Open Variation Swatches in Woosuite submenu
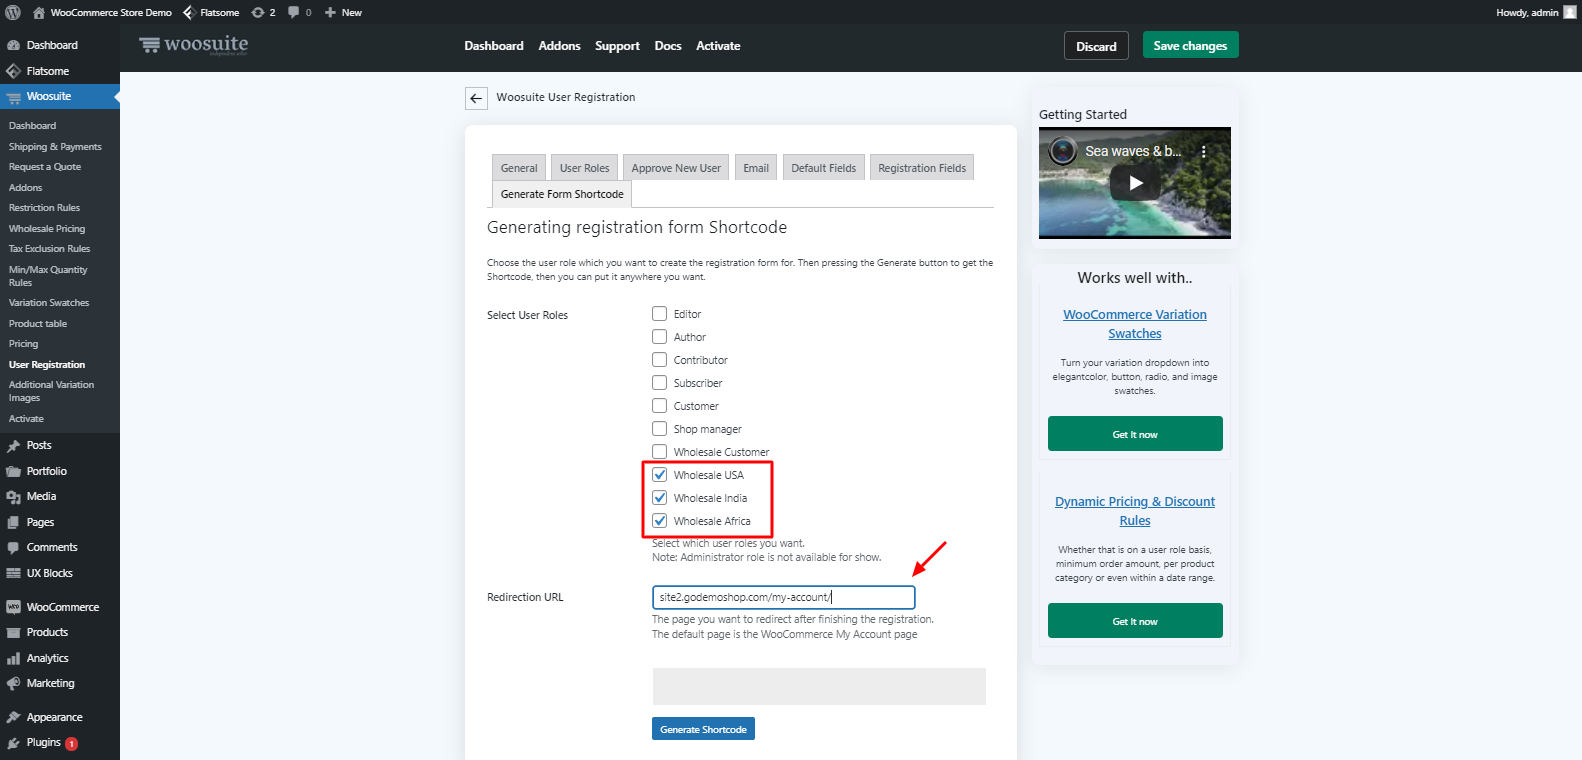 (x=49, y=303)
